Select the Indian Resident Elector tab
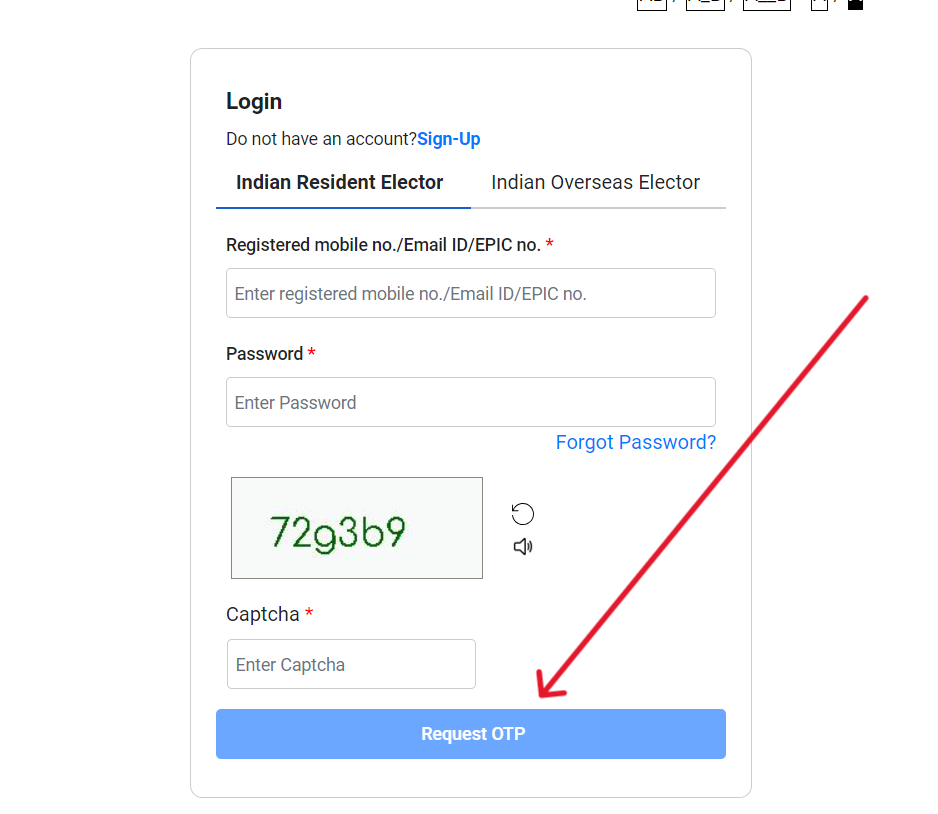Viewport: 938px width, 814px height. [339, 182]
